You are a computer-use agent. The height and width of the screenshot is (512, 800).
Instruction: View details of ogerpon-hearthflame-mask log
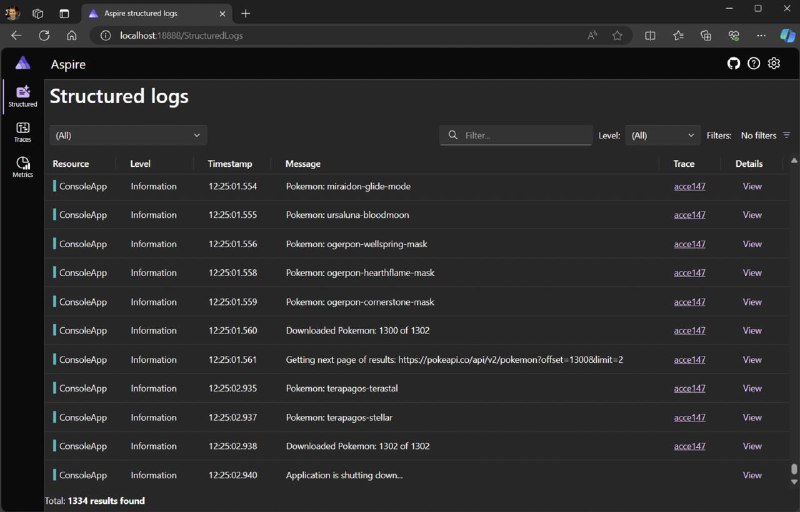click(752, 273)
